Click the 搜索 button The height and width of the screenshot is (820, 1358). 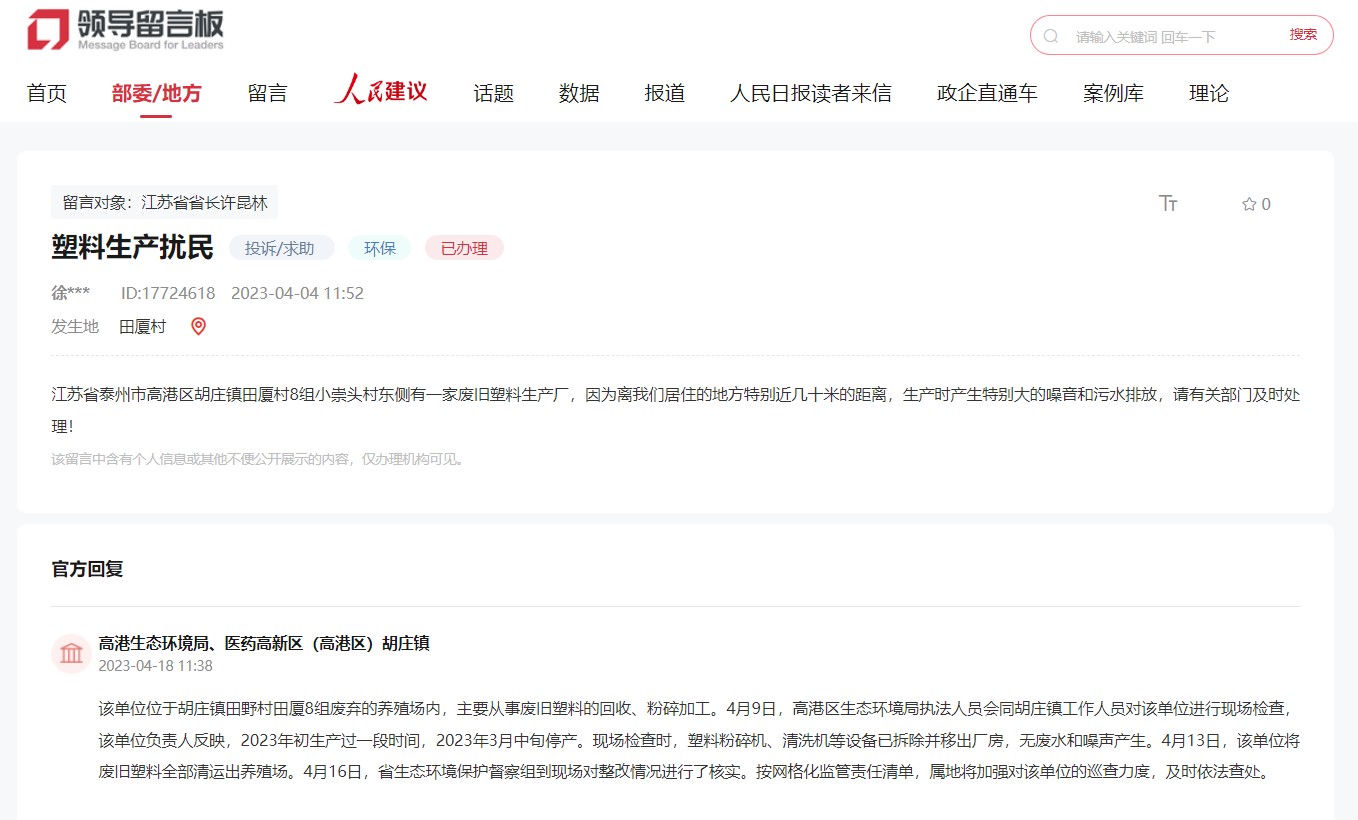[1303, 34]
